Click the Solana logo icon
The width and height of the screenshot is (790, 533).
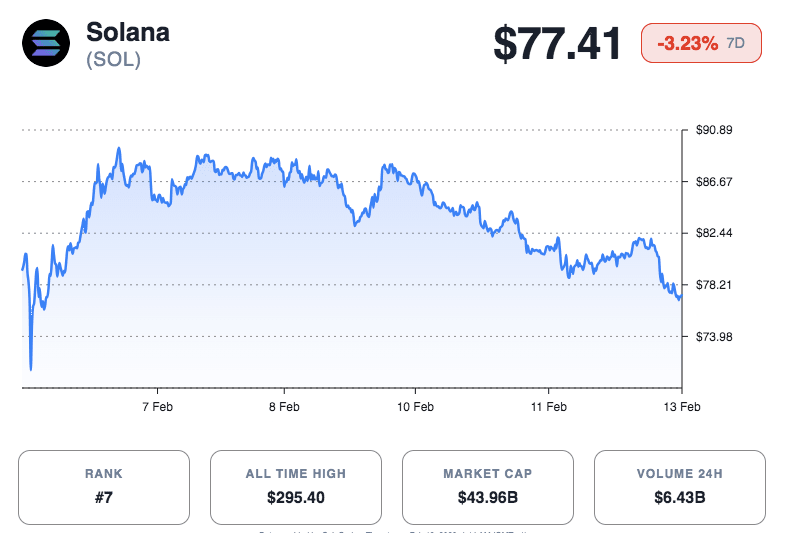pyautogui.click(x=46, y=44)
